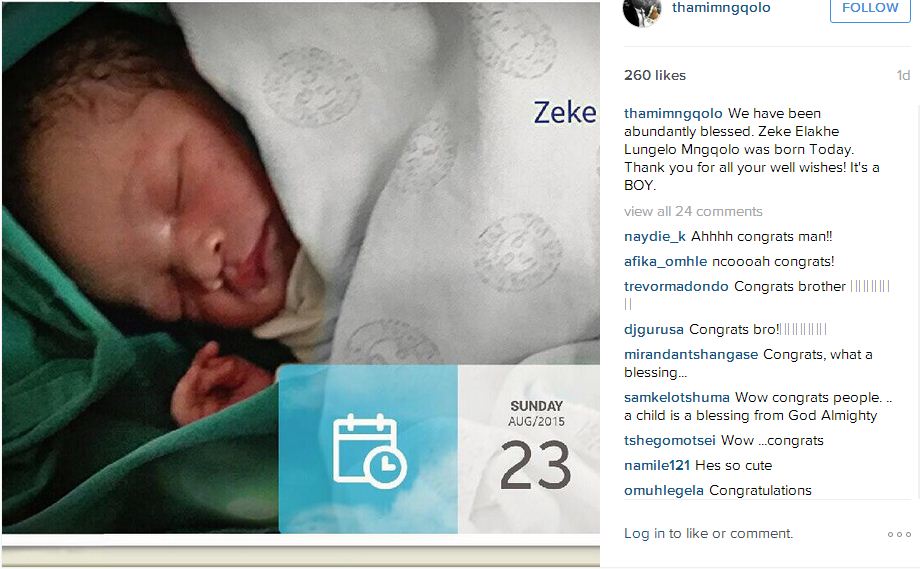Open the three-dot more options menu
This screenshot has width=920, height=569.
click(x=899, y=534)
